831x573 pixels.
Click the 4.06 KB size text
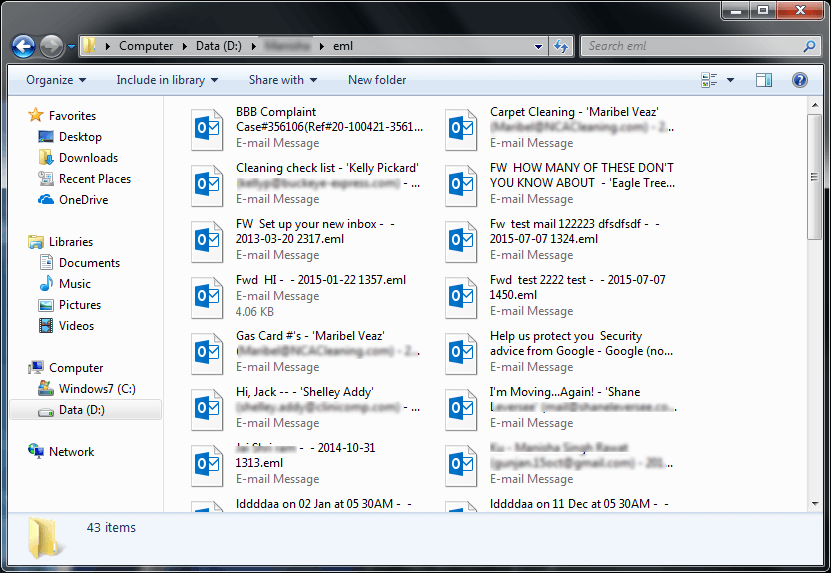[x=254, y=312]
